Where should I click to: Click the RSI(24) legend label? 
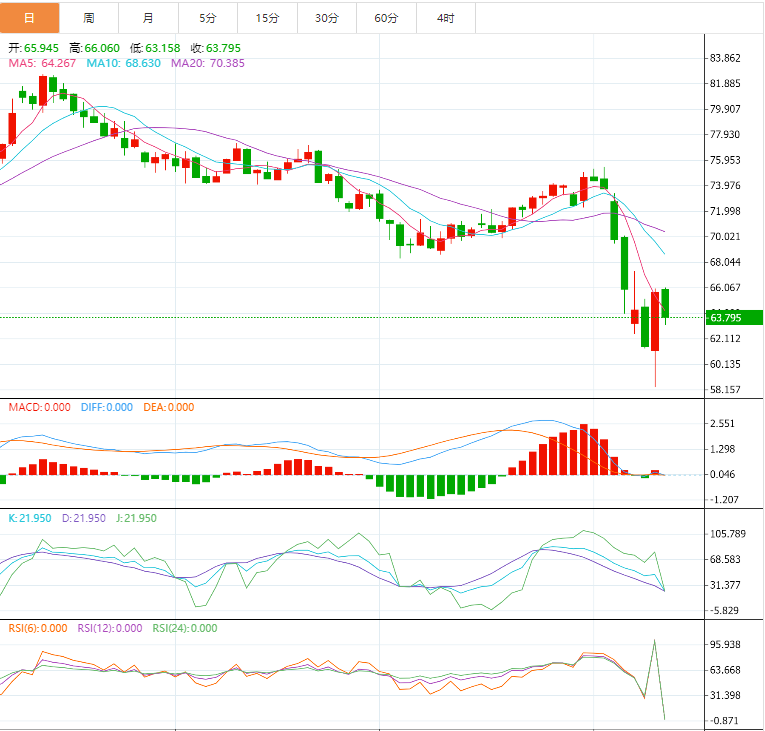[x=183, y=628]
